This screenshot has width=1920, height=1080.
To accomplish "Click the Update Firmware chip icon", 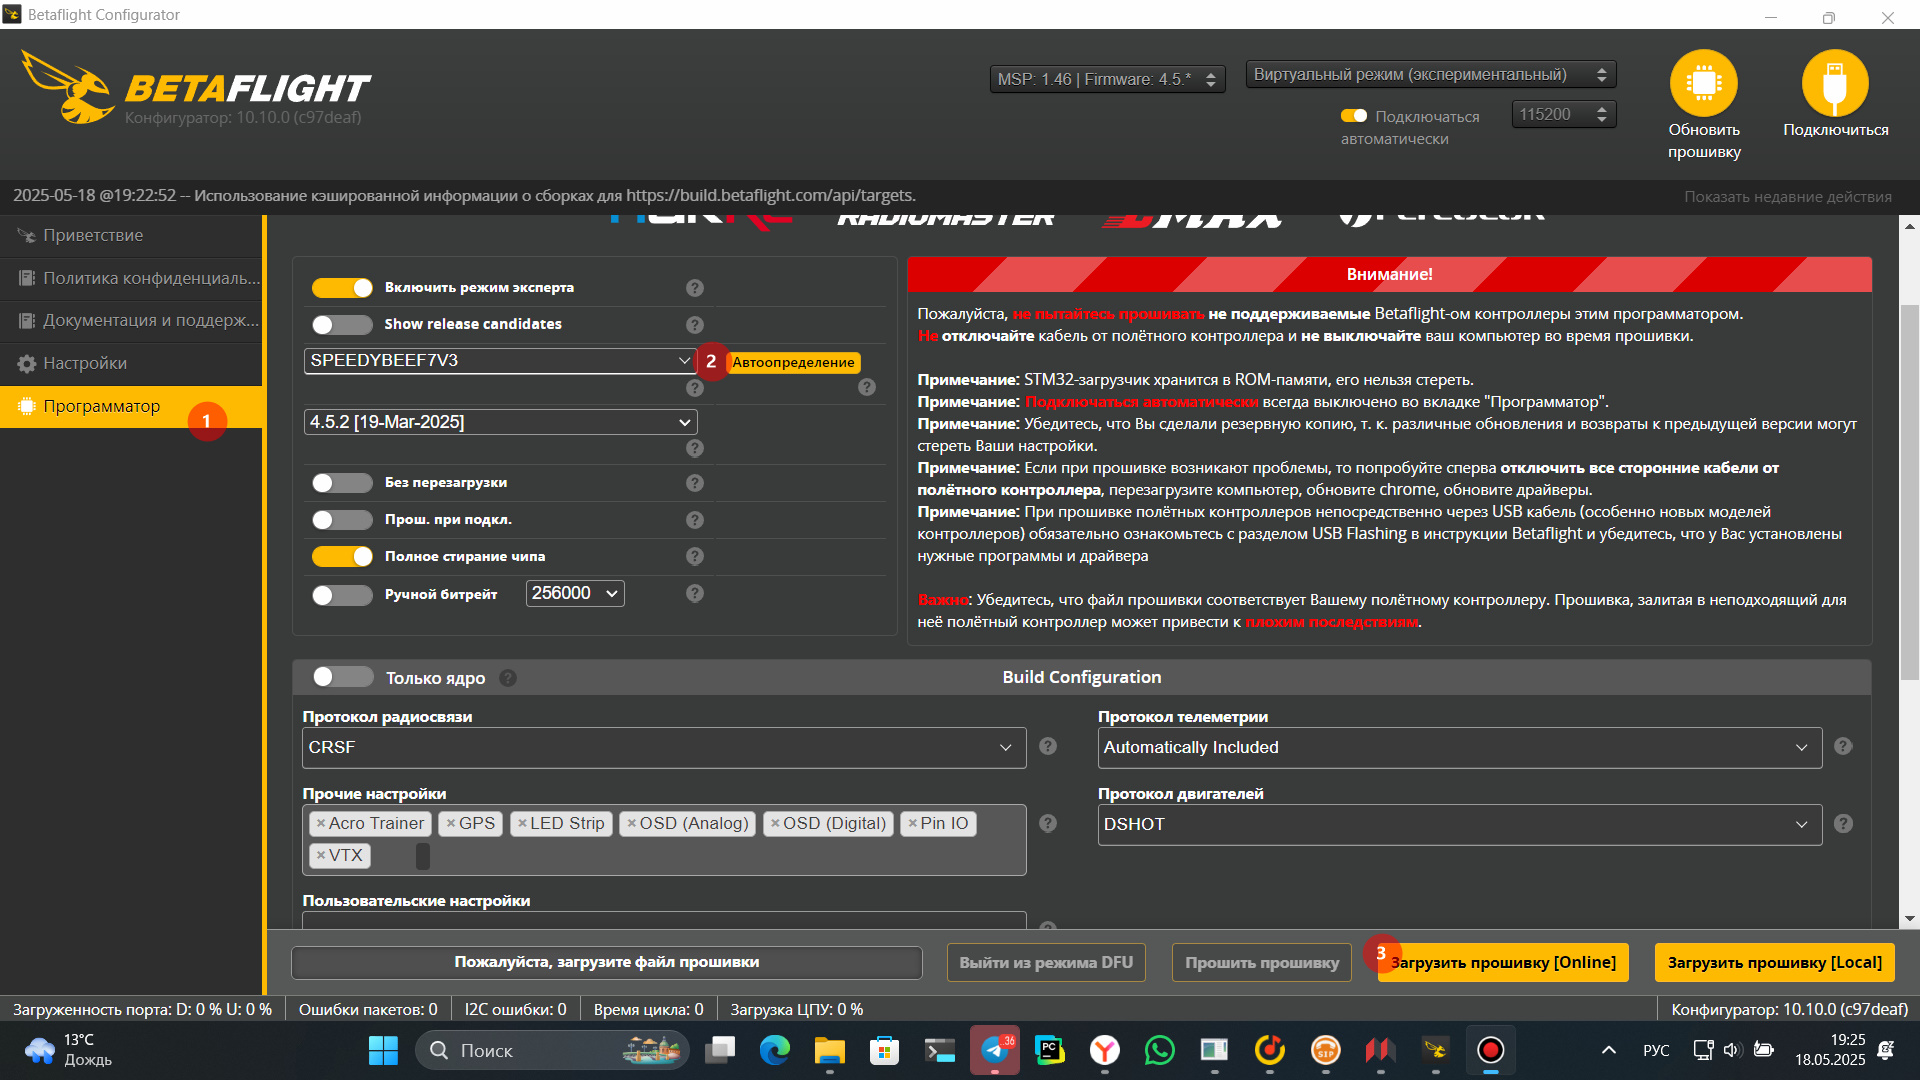I will (1703, 84).
